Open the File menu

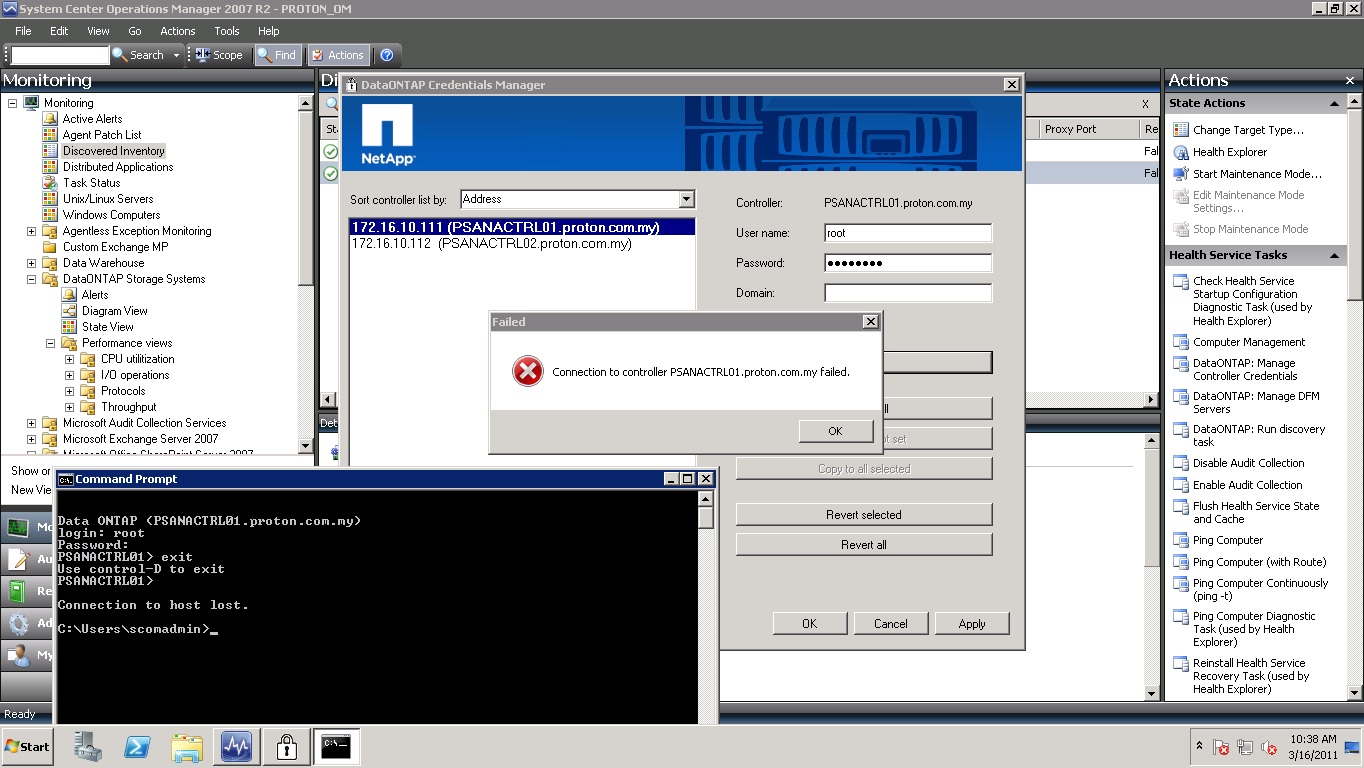[x=23, y=31]
